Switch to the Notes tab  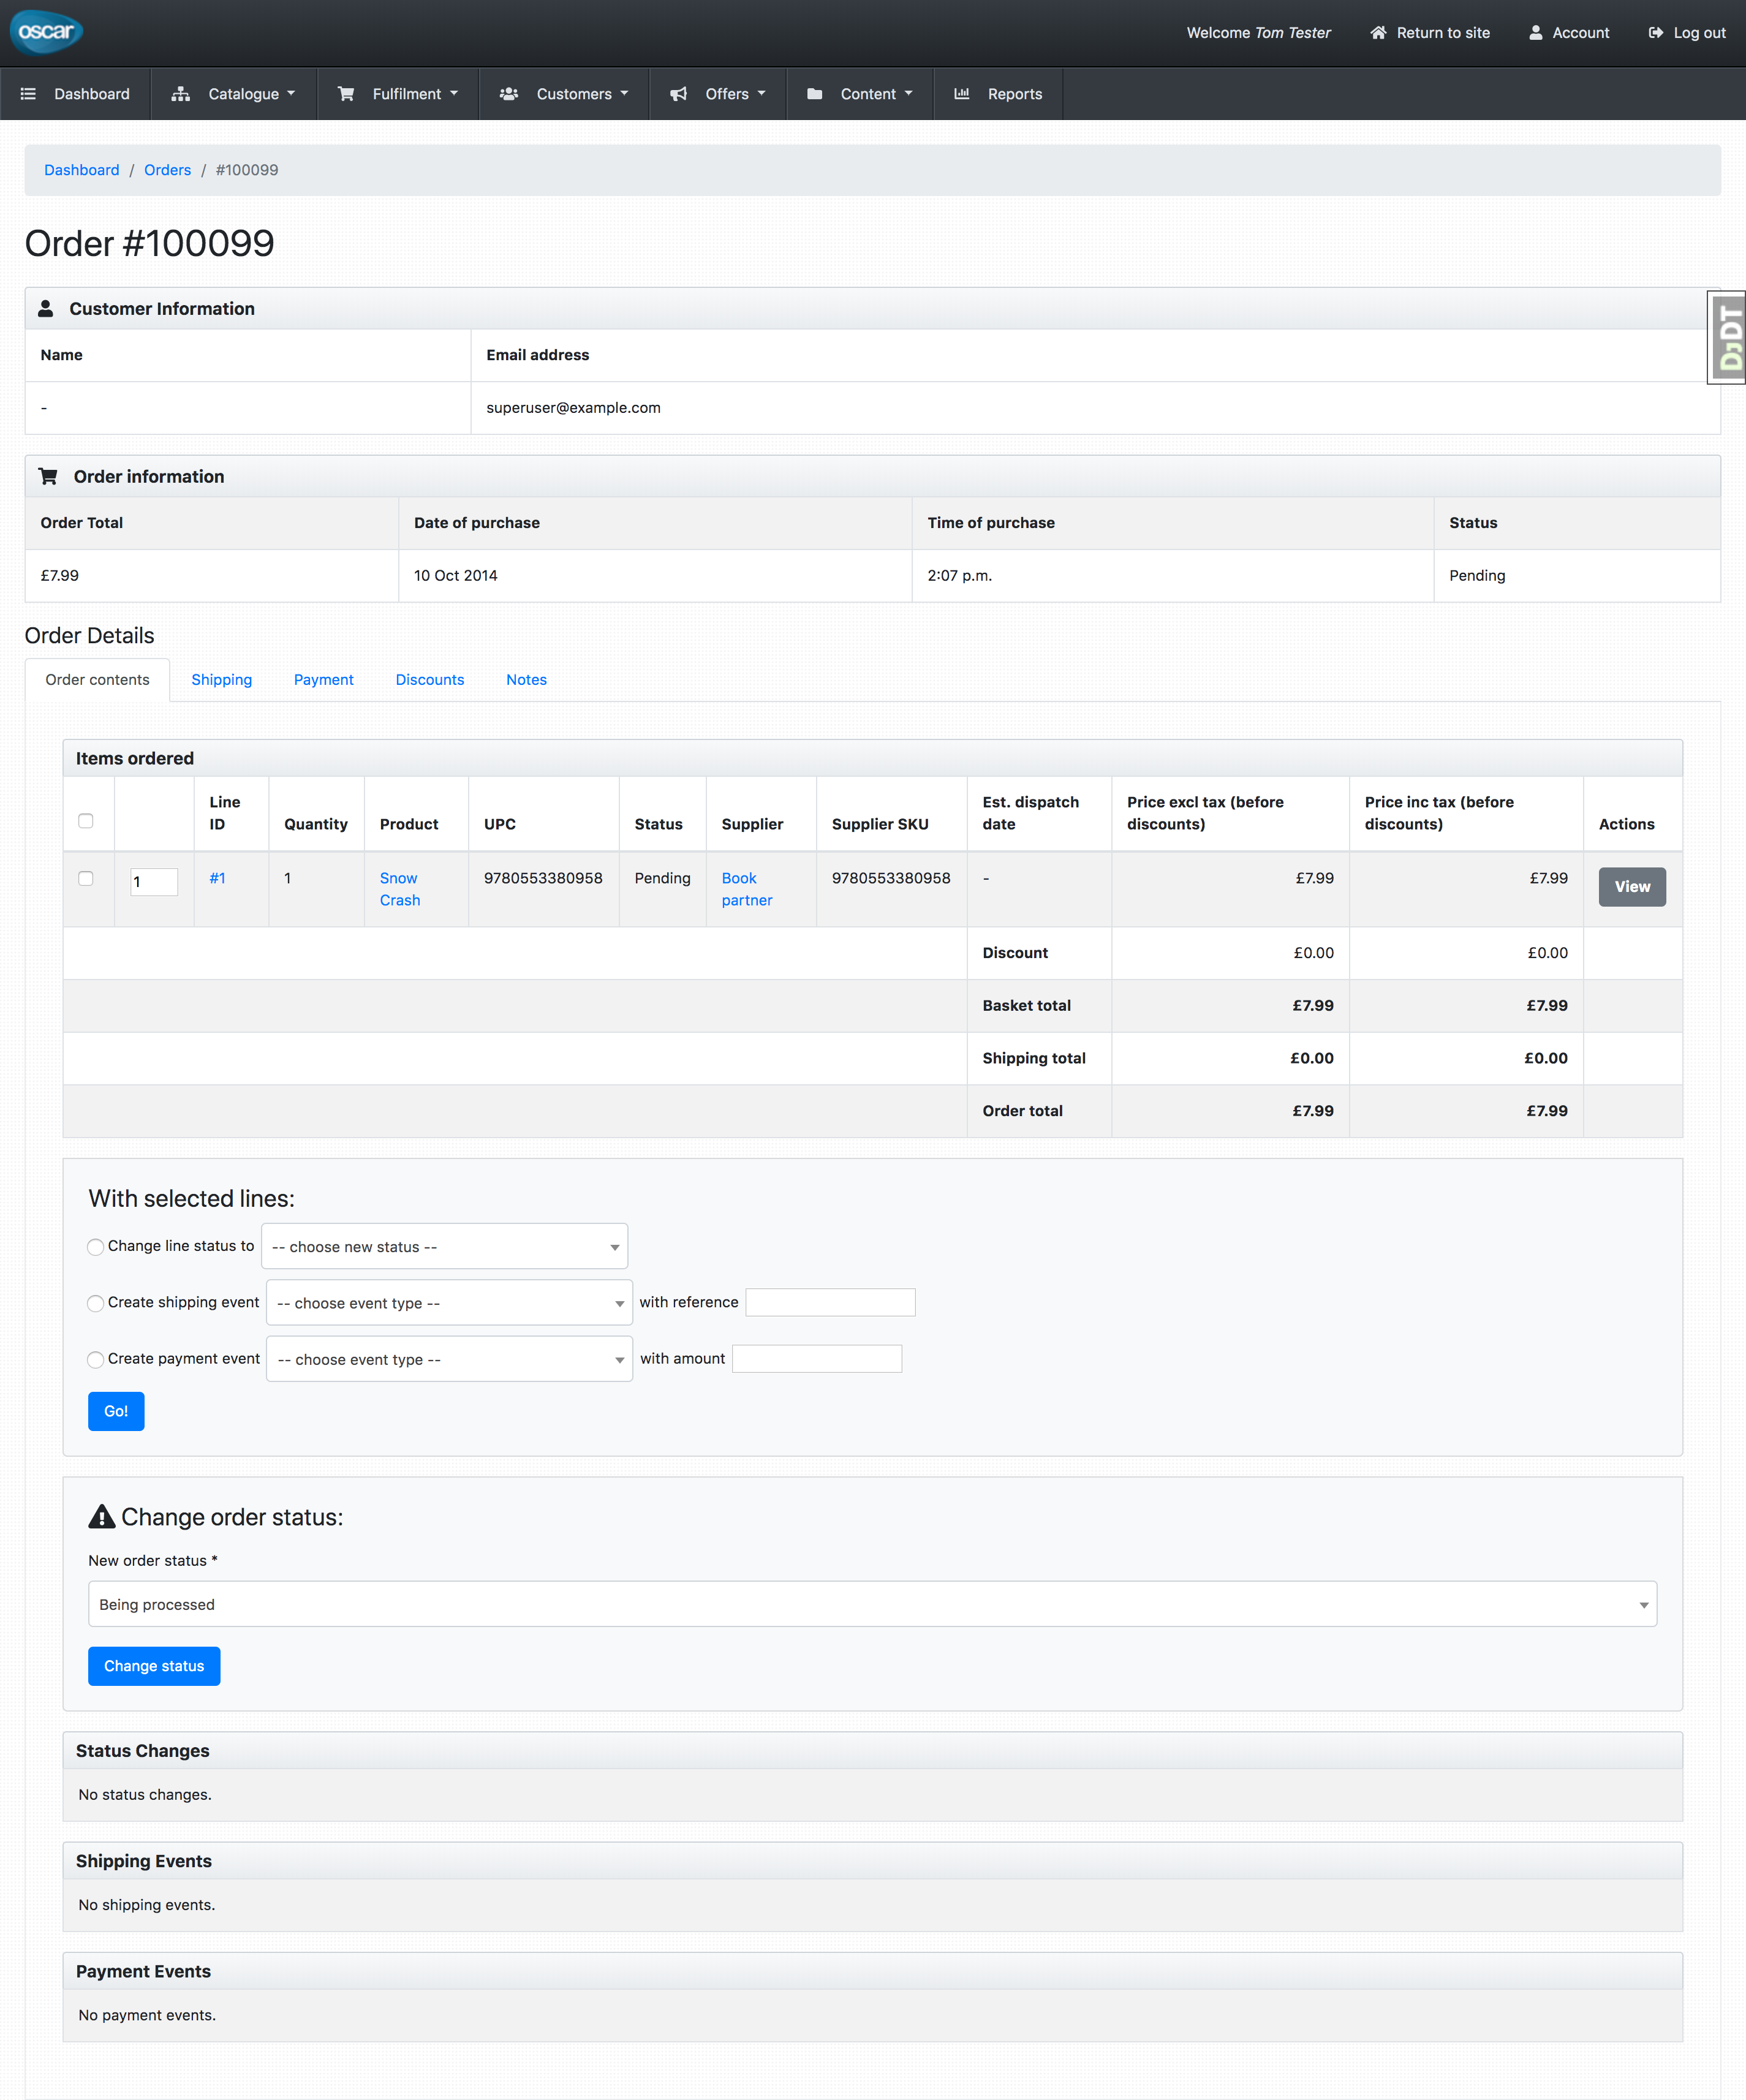[526, 680]
